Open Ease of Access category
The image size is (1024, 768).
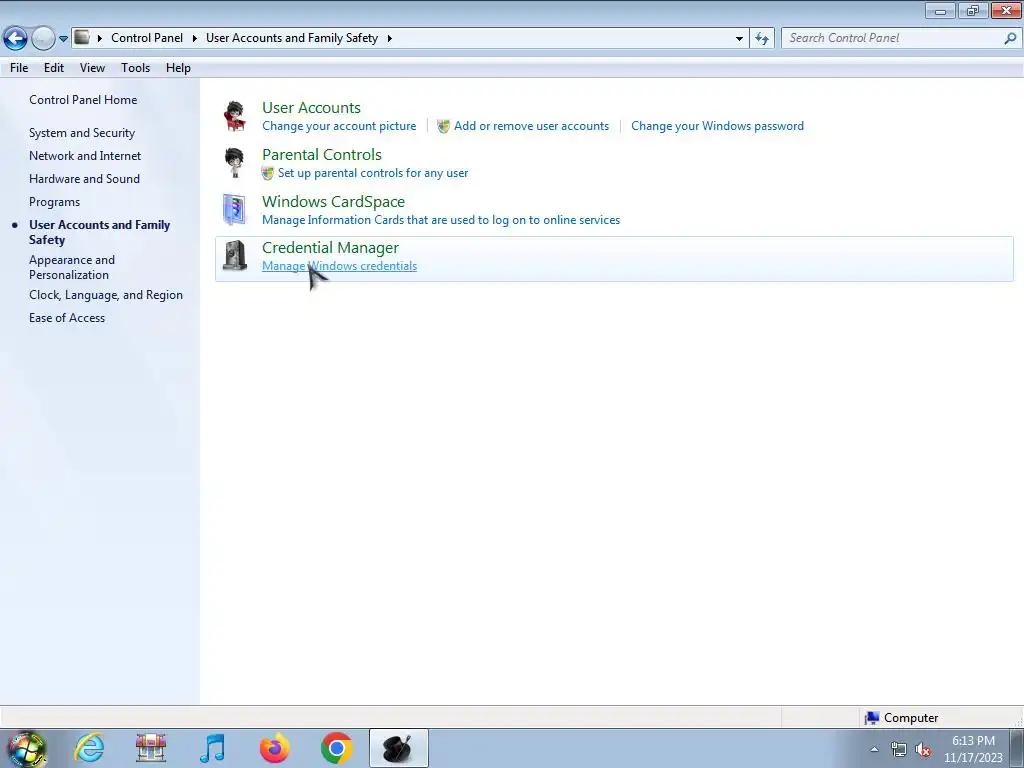(67, 317)
